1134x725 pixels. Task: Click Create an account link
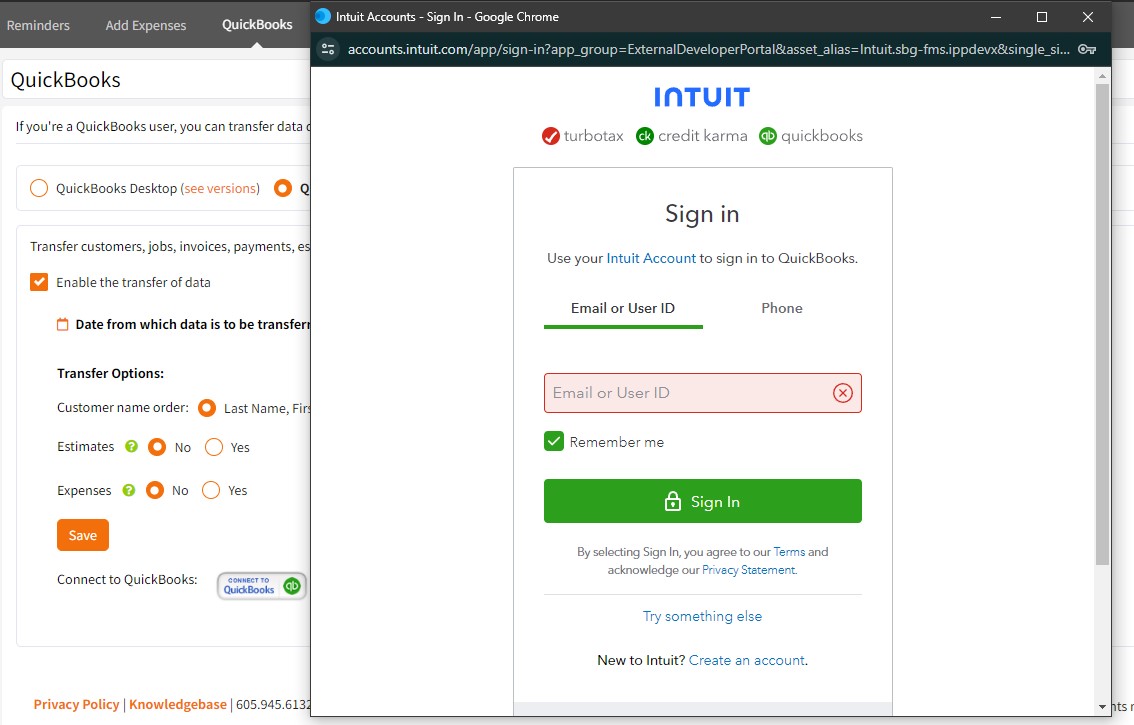click(x=746, y=661)
